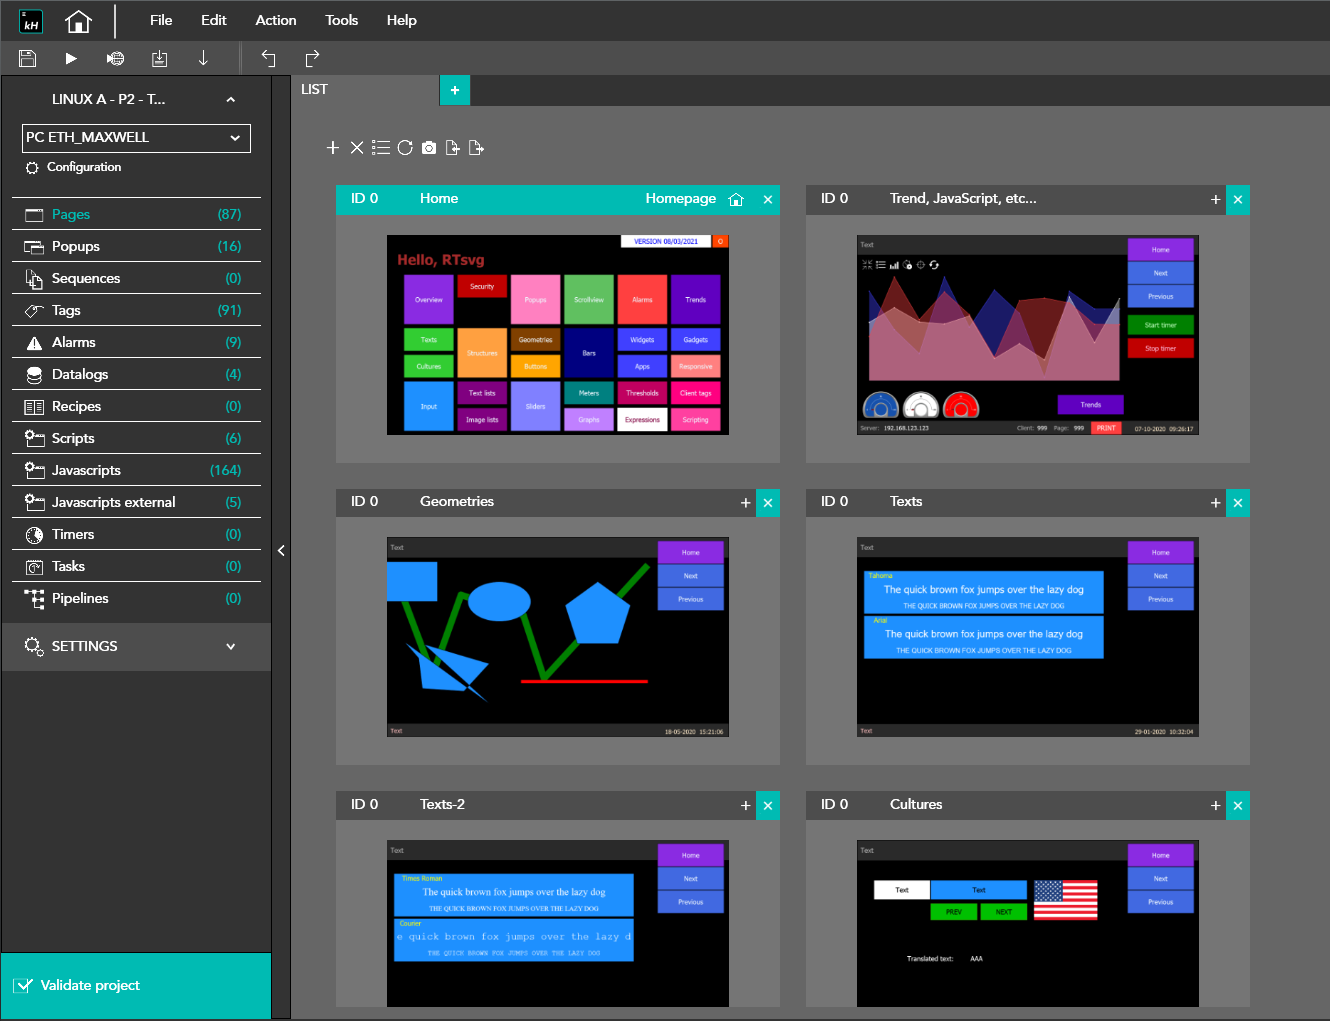Screen dimensions: 1330x1021
Task: Toggle the Validate project checkbox
Action: 23,986
